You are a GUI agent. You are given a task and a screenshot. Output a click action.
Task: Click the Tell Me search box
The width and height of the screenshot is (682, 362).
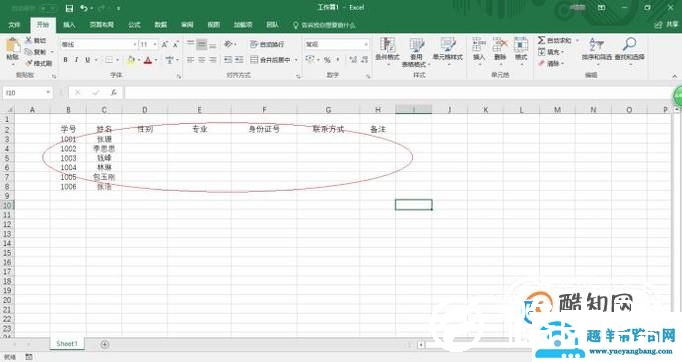pyautogui.click(x=324, y=25)
